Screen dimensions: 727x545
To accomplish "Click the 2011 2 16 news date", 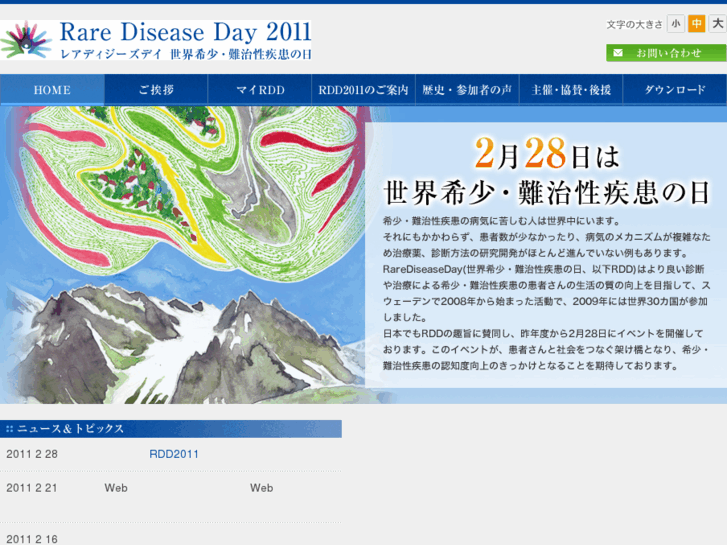I will [32, 539].
